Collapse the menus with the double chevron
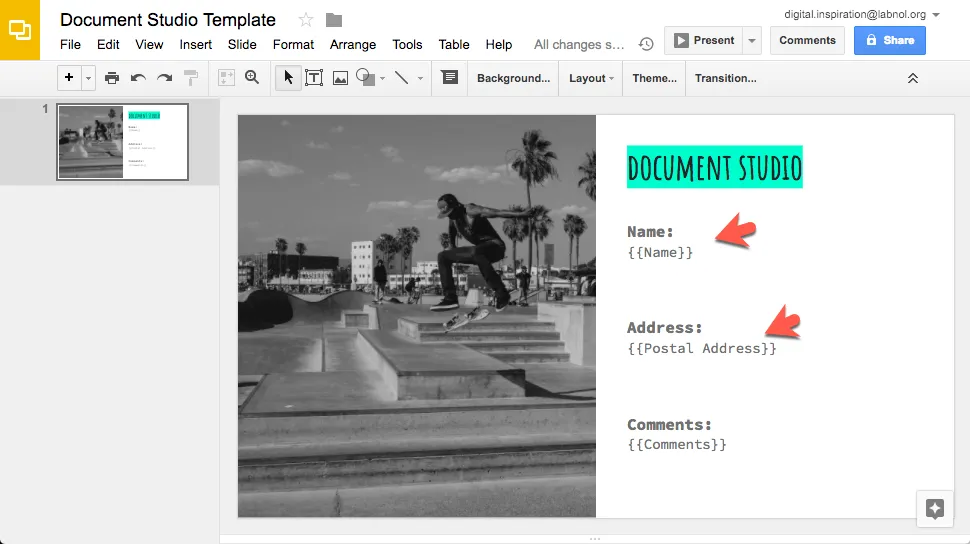This screenshot has width=970, height=544. 912,79
